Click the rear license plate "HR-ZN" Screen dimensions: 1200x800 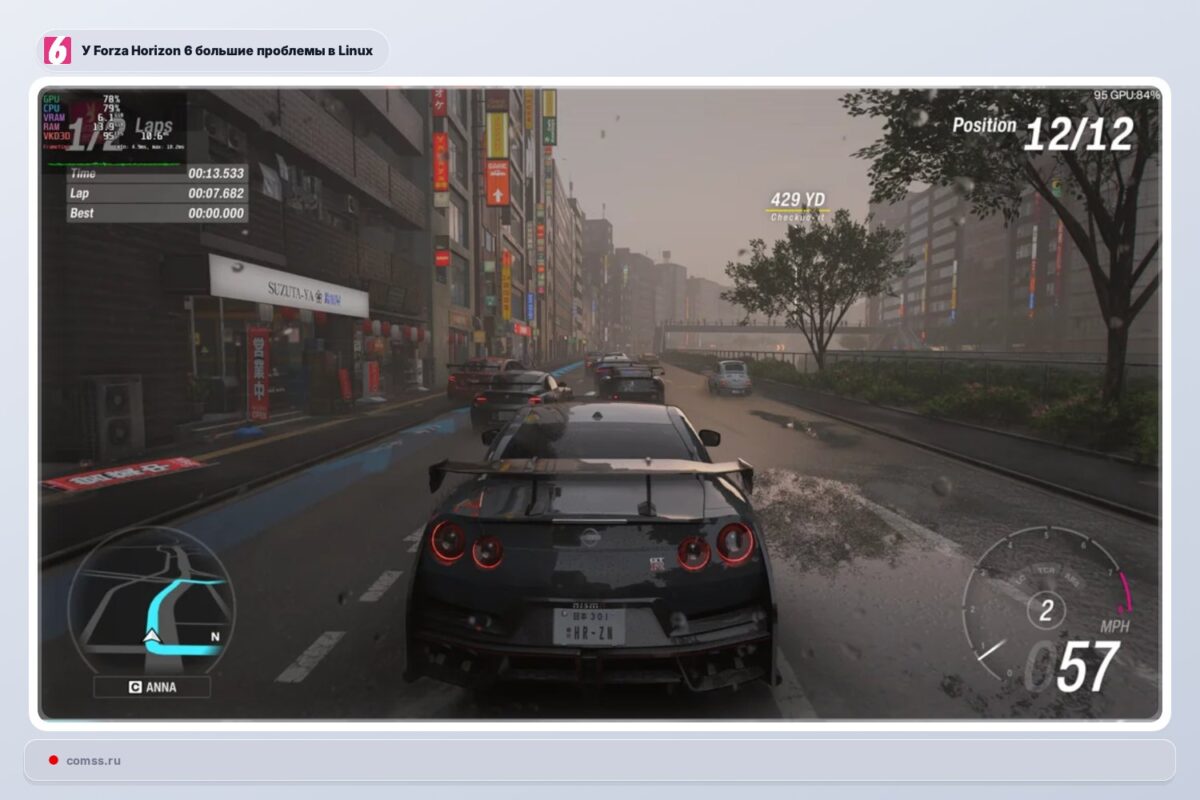coord(589,626)
